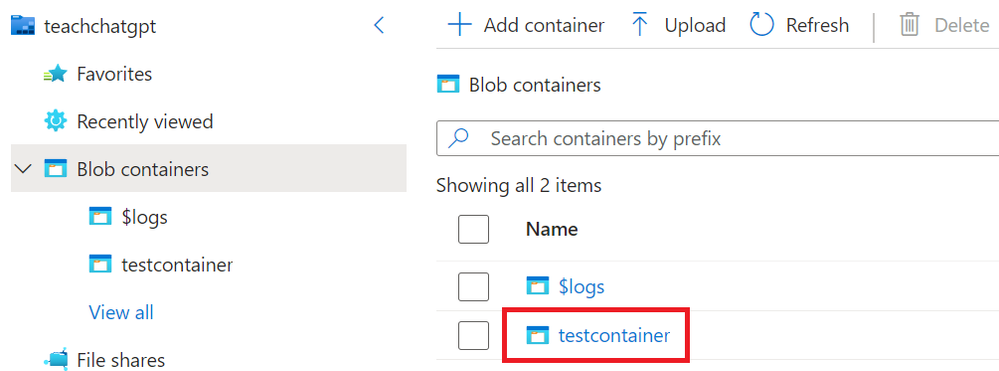Click the Delete trash can icon
999x371 pixels.
point(909,25)
